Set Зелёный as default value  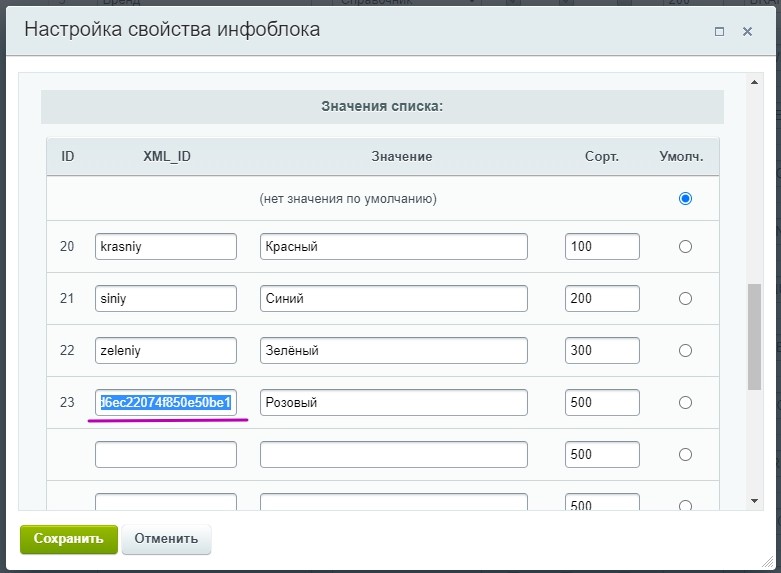point(685,350)
